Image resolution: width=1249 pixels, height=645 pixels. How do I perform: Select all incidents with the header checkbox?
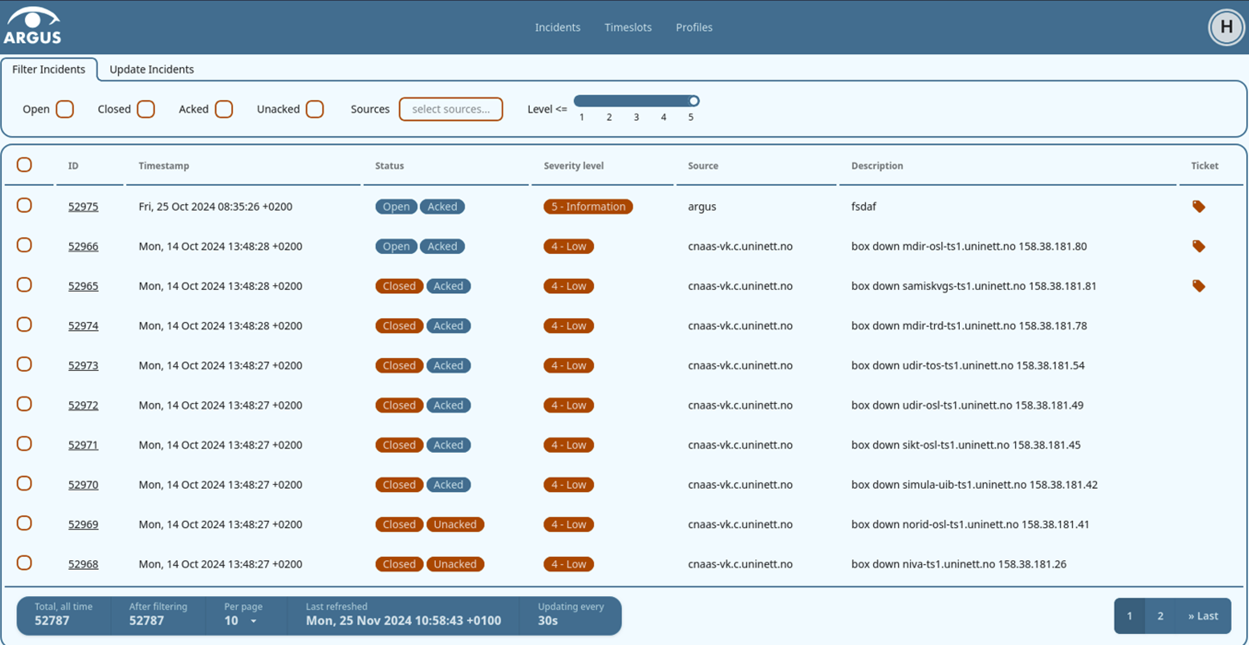pos(24,165)
